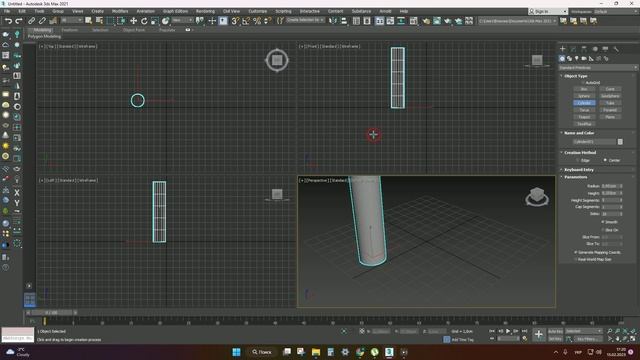The width and height of the screenshot is (640, 360).
Task: Toggle the Auto Key button
Action: click(x=555, y=331)
